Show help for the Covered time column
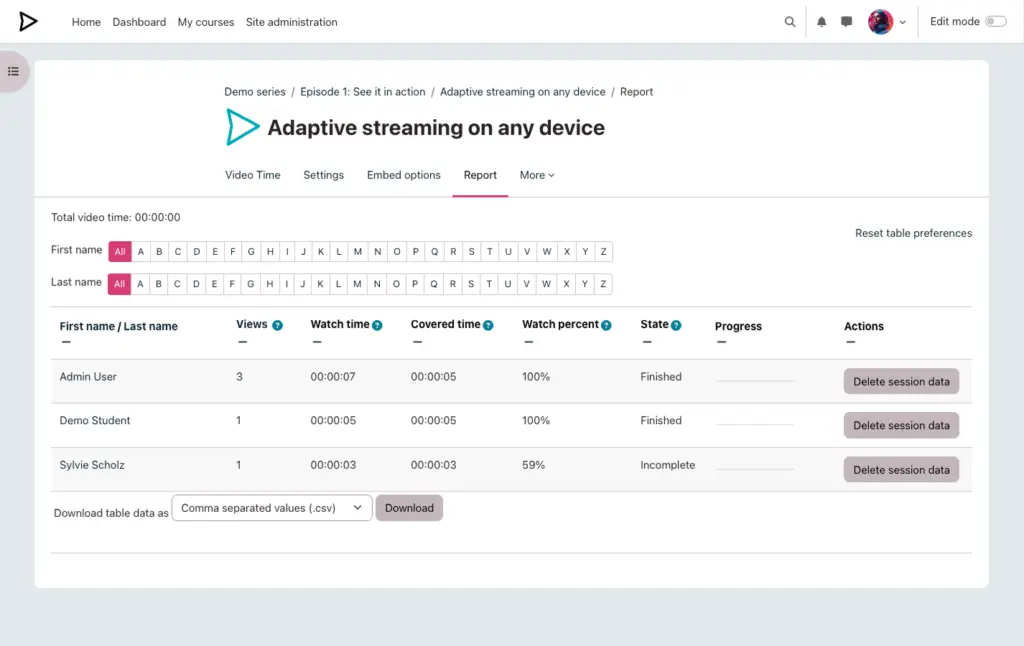Screen dimensions: 1024x646 (x=488, y=325)
